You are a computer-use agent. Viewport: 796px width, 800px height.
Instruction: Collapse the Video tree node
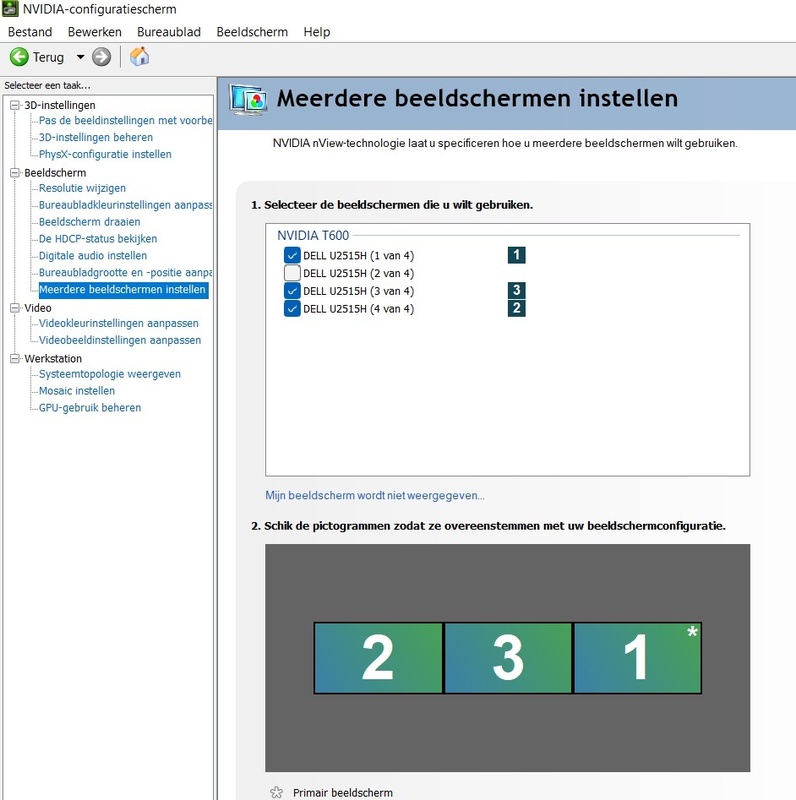pyautogui.click(x=15, y=308)
